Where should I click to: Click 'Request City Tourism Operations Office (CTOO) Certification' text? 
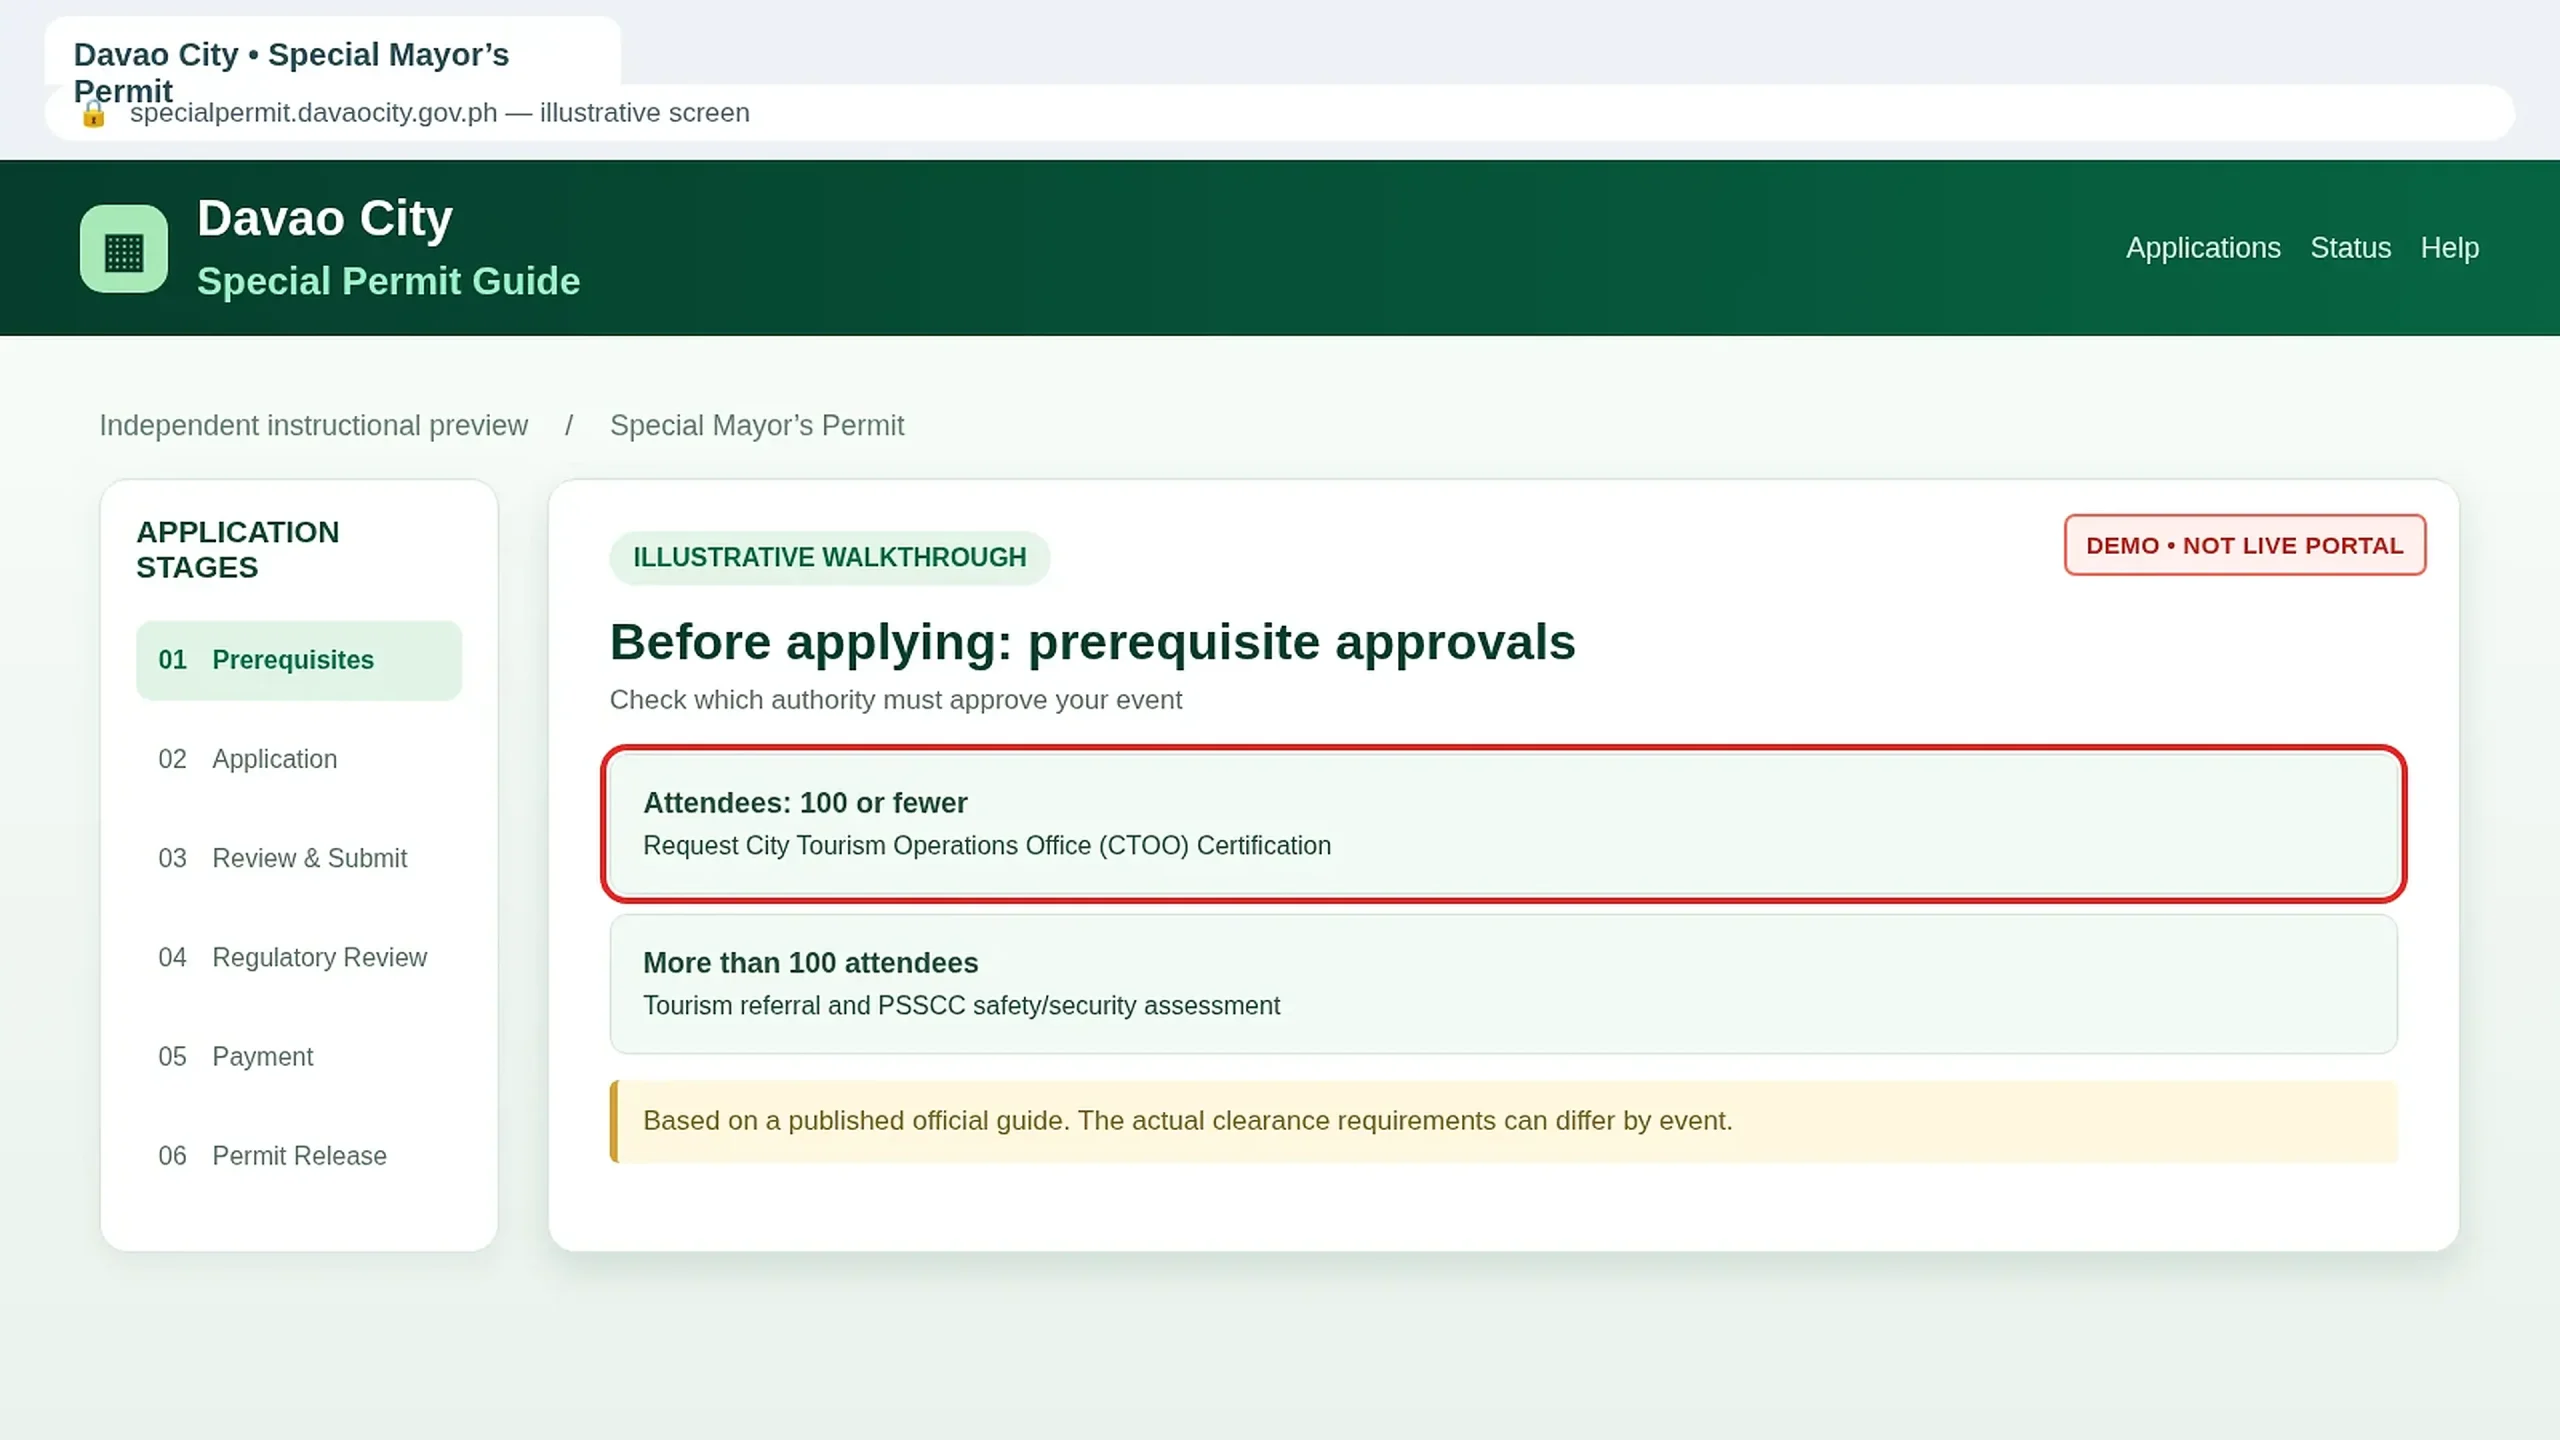[x=987, y=846]
